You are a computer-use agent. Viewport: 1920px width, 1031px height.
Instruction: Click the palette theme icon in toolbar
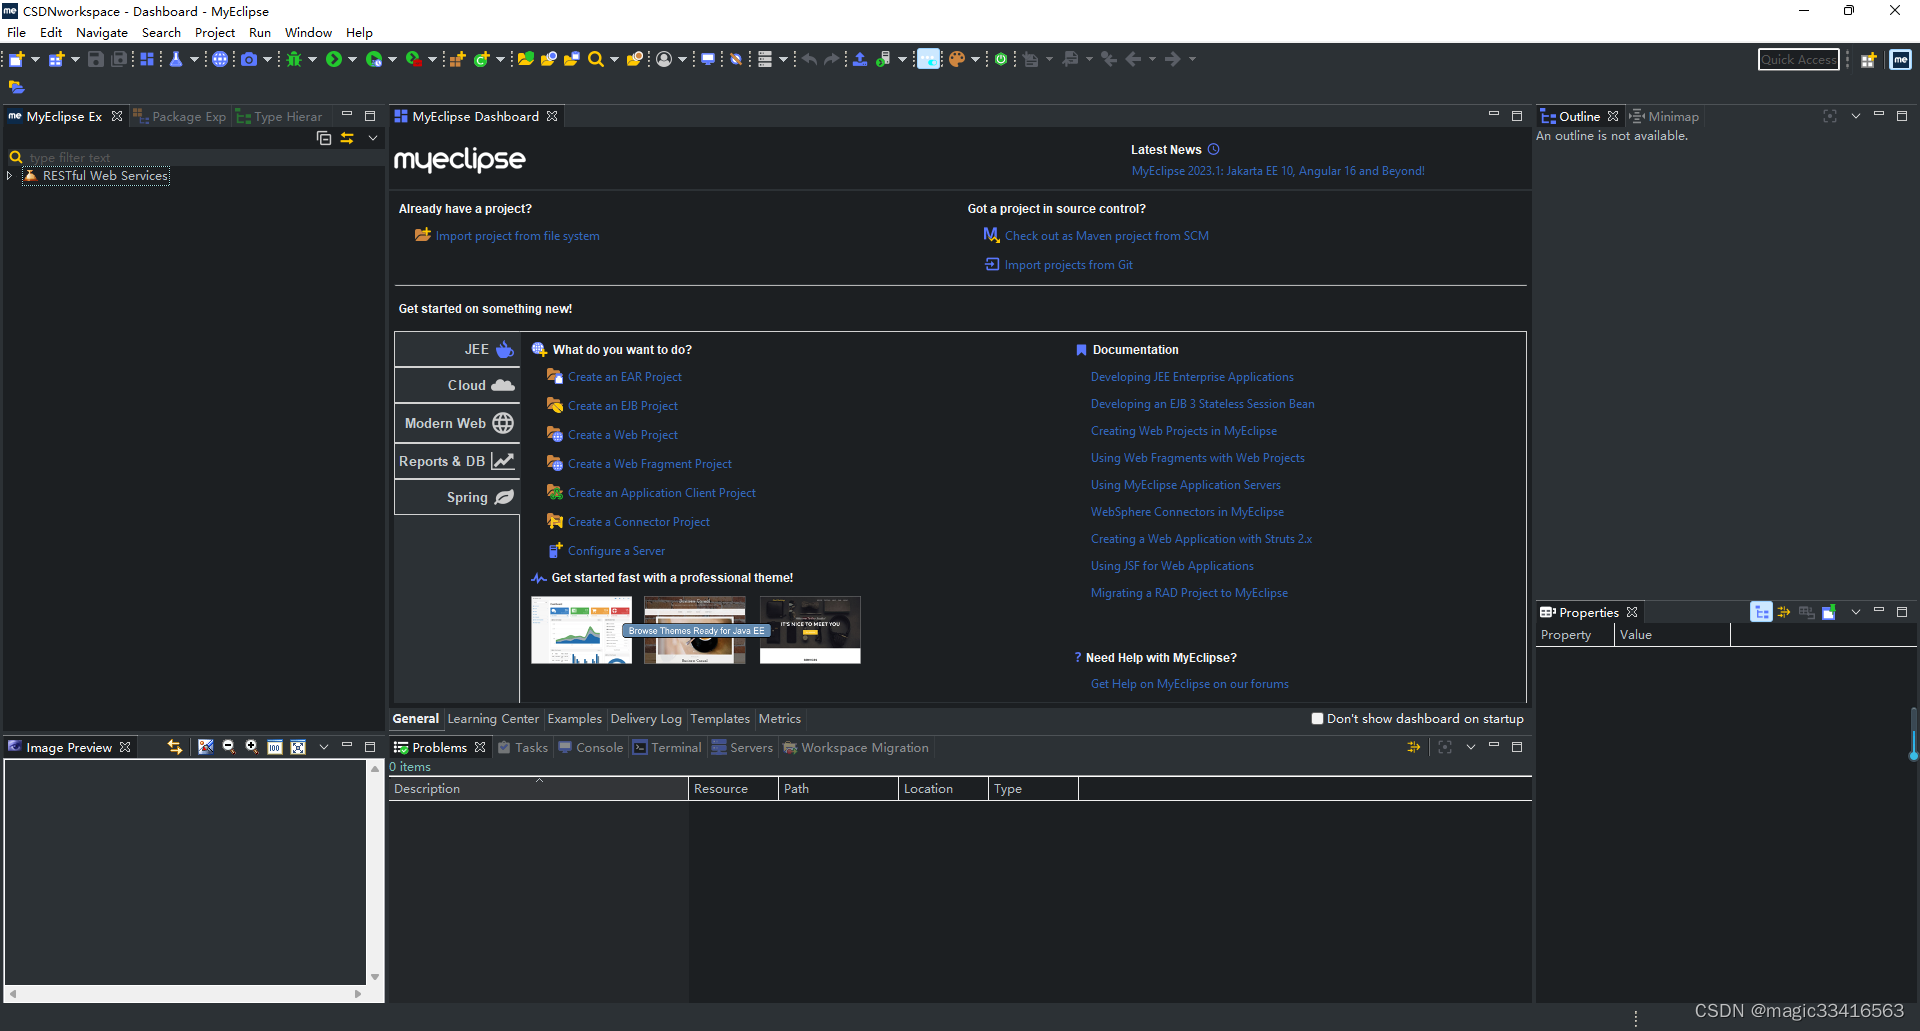click(956, 59)
